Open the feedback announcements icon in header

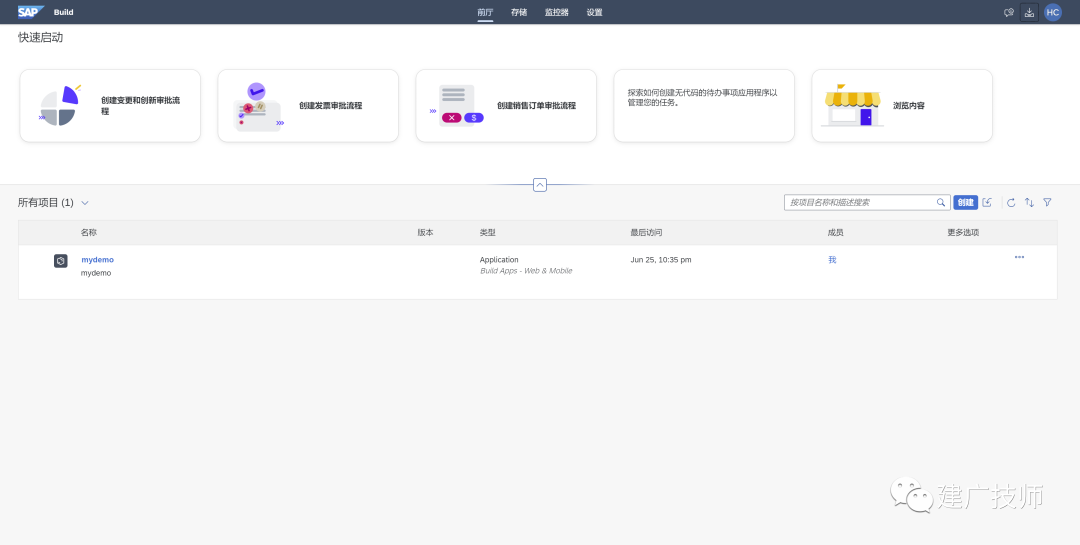(1009, 12)
